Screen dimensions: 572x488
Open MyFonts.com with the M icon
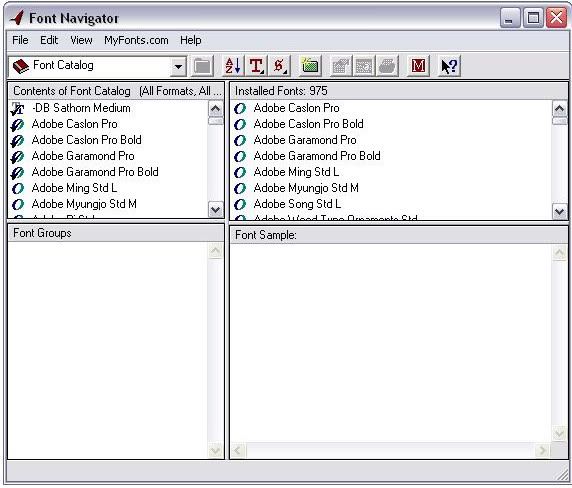click(418, 66)
